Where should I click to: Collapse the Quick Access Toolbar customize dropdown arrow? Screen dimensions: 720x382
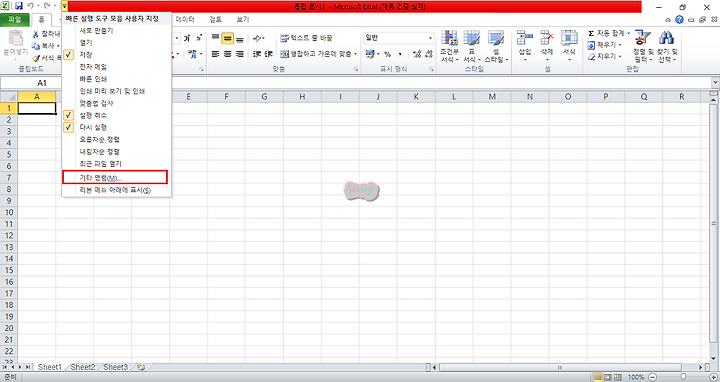click(x=64, y=6)
